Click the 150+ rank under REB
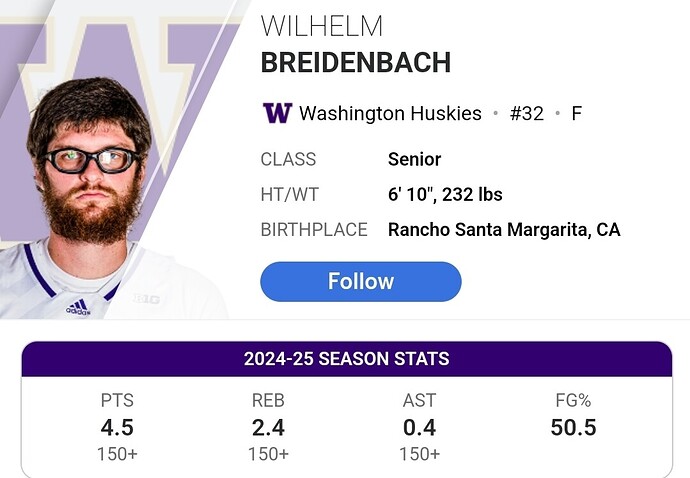 click(268, 454)
